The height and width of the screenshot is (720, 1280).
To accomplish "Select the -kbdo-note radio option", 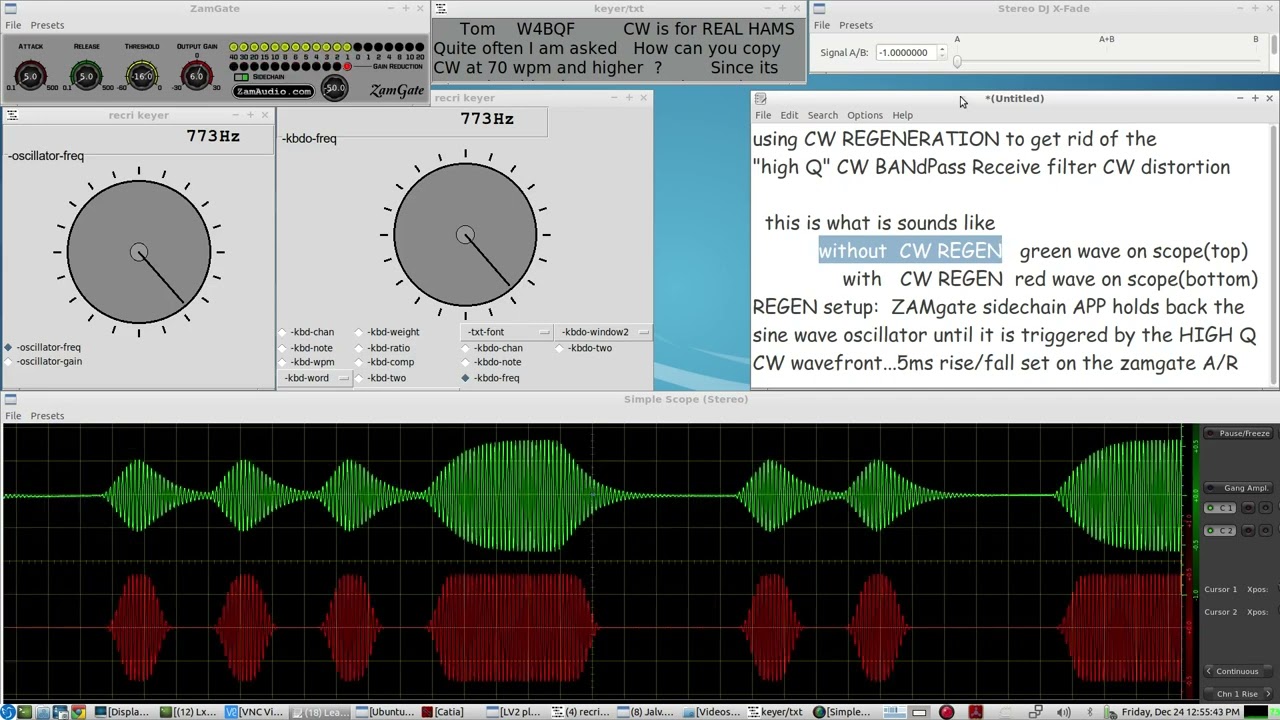I will tap(492, 362).
